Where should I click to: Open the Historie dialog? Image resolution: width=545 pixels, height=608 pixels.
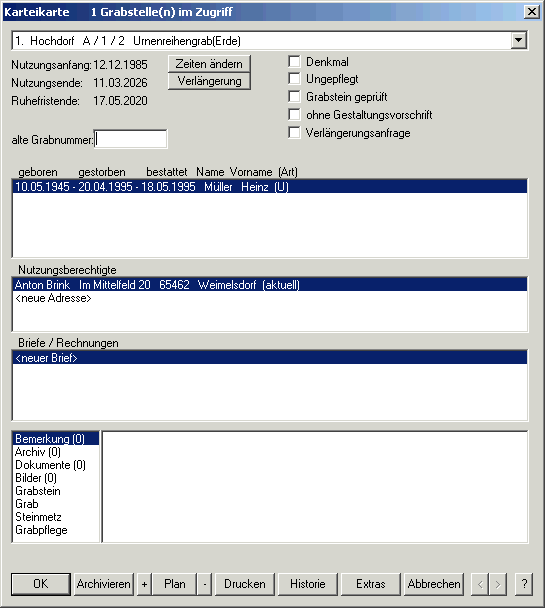coord(308,584)
